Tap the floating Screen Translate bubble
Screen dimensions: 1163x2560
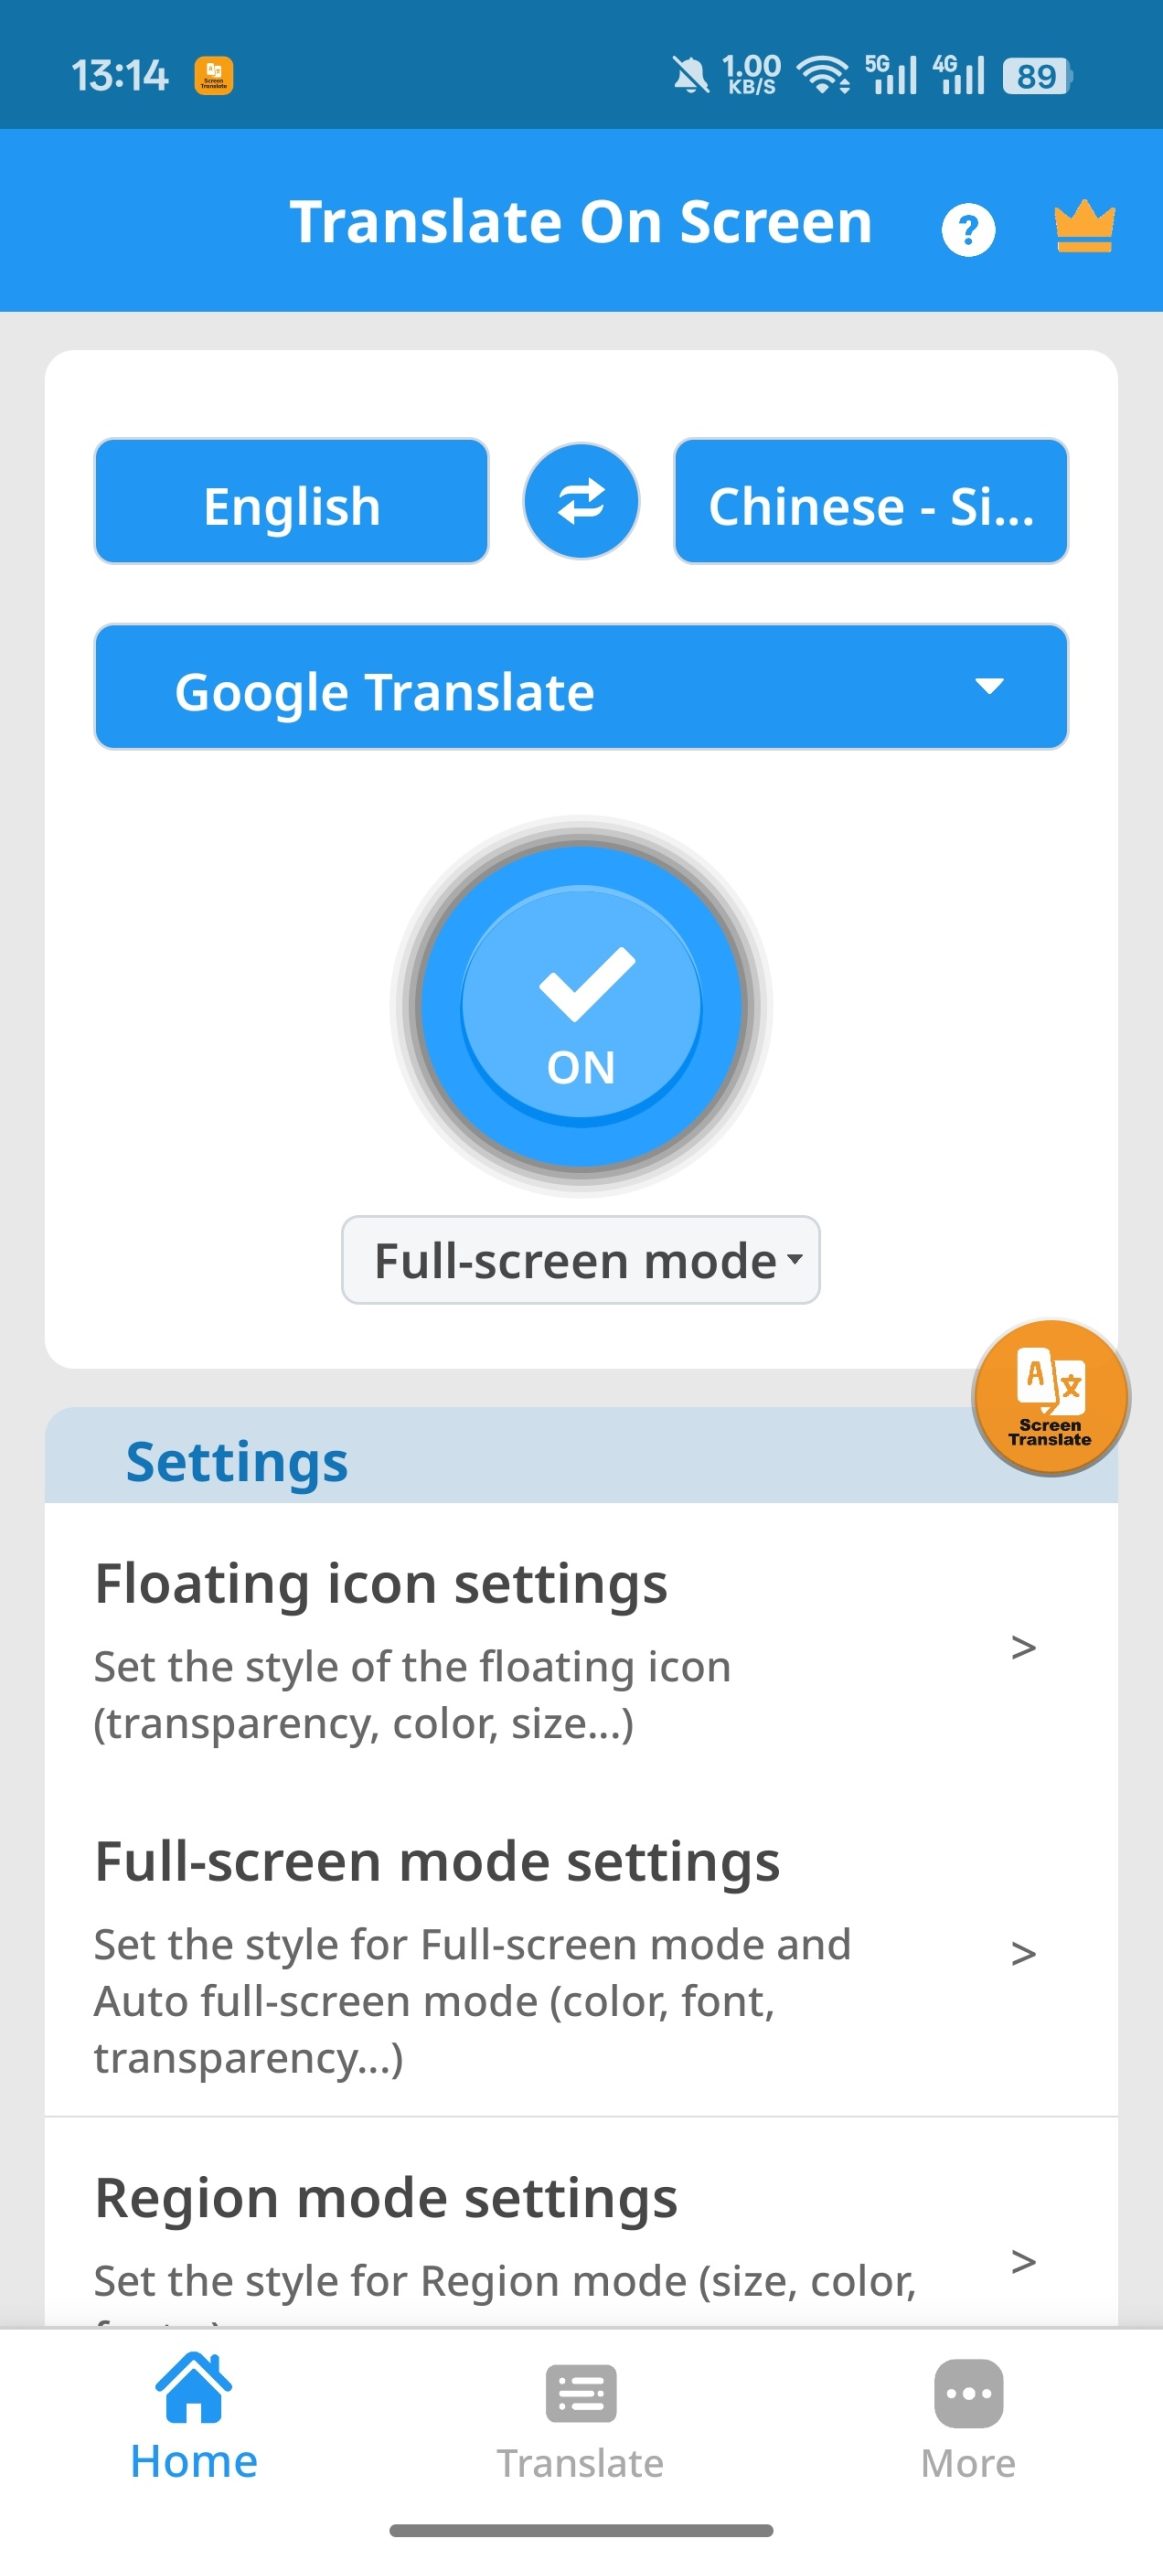[x=1050, y=1396]
